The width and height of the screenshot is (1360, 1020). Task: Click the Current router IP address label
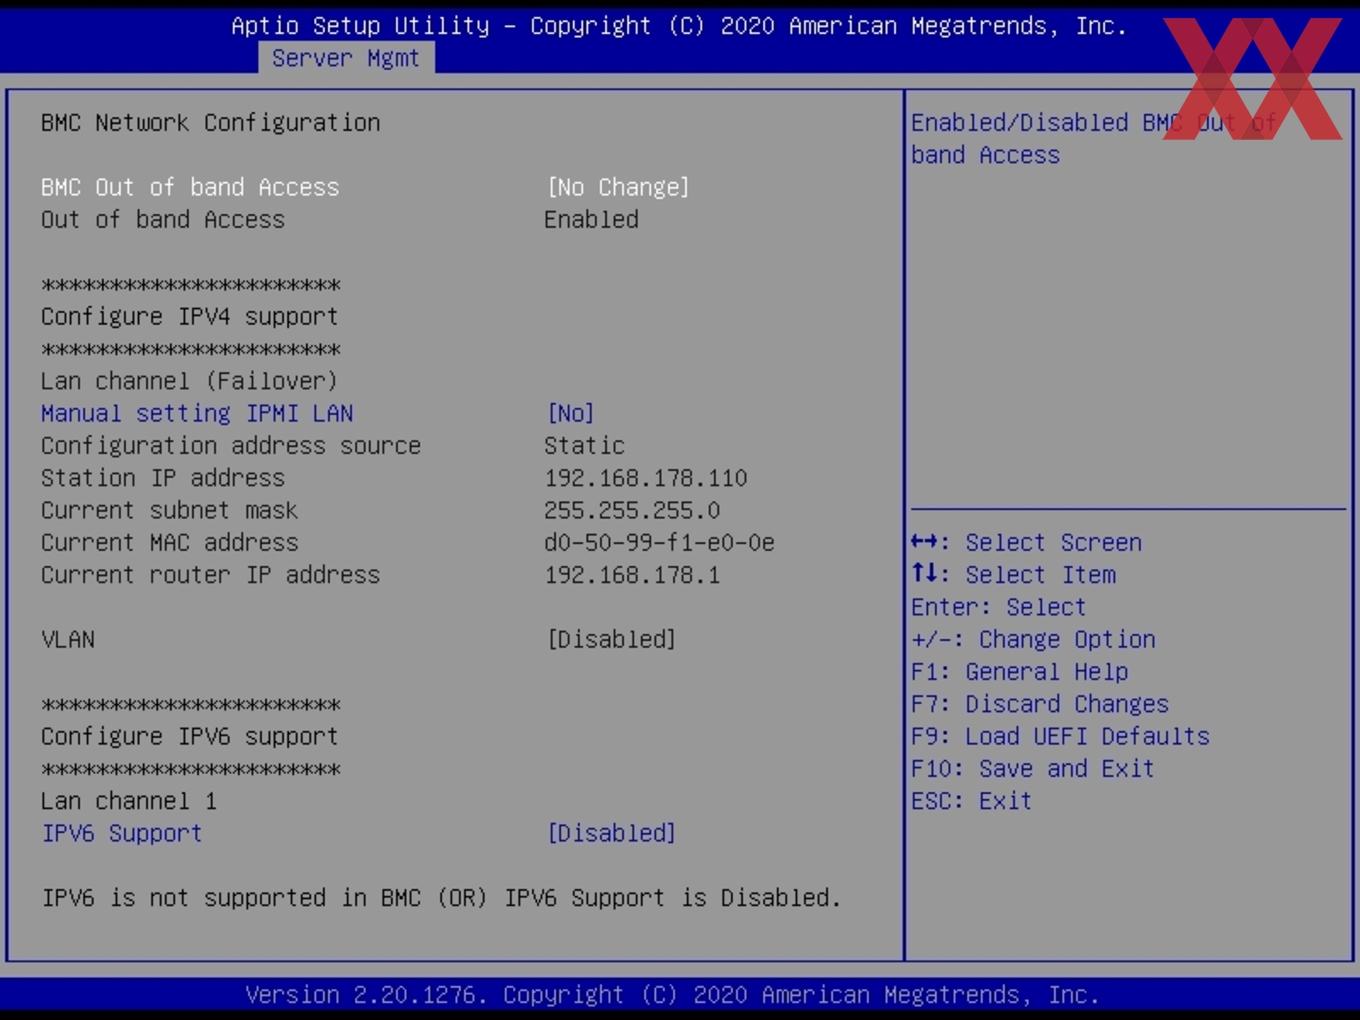210,575
